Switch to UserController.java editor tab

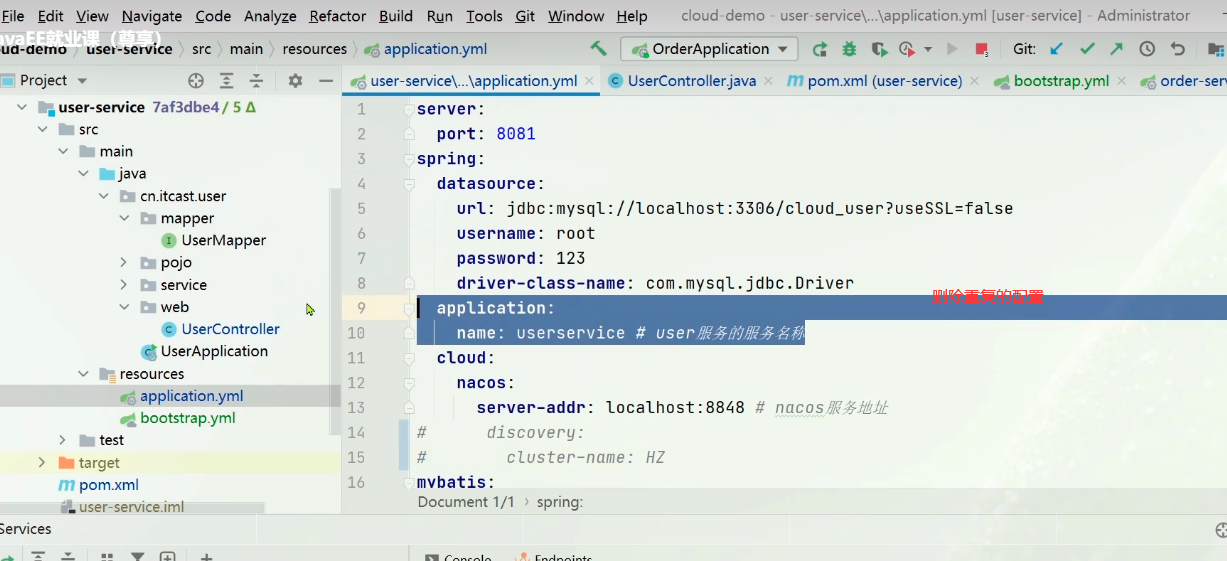pos(691,81)
